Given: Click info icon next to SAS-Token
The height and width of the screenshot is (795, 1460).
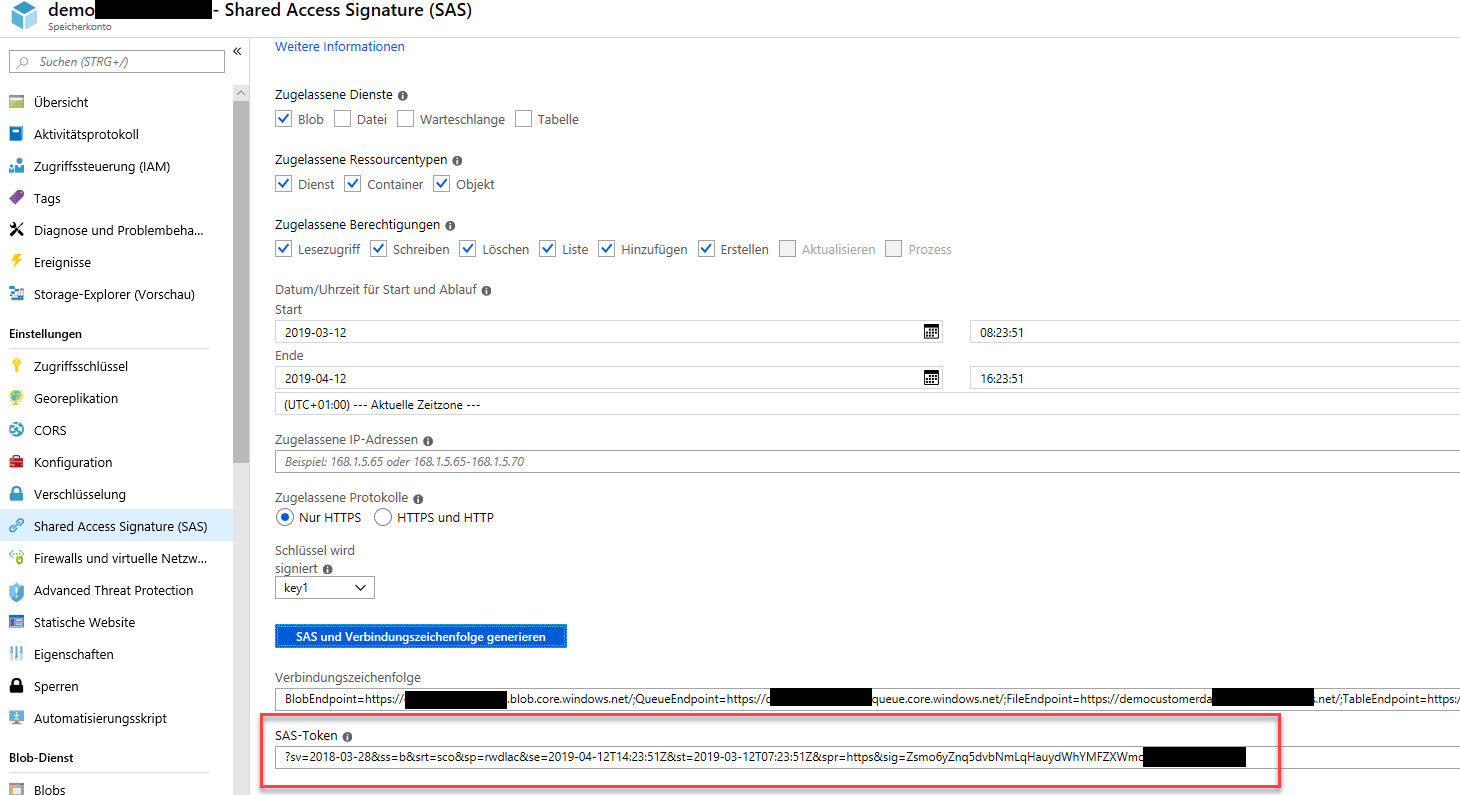Looking at the screenshot, I should point(347,736).
